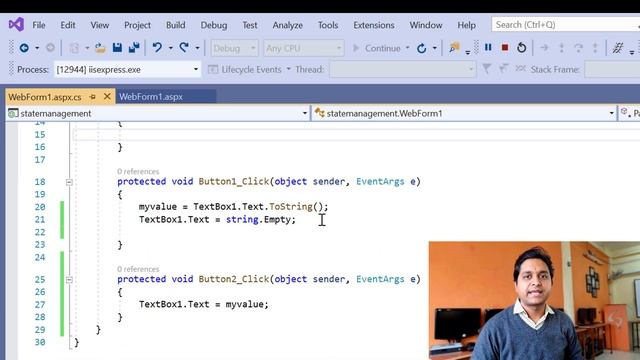
Task: Open the Continue button dropdown arrow
Action: click(x=407, y=48)
